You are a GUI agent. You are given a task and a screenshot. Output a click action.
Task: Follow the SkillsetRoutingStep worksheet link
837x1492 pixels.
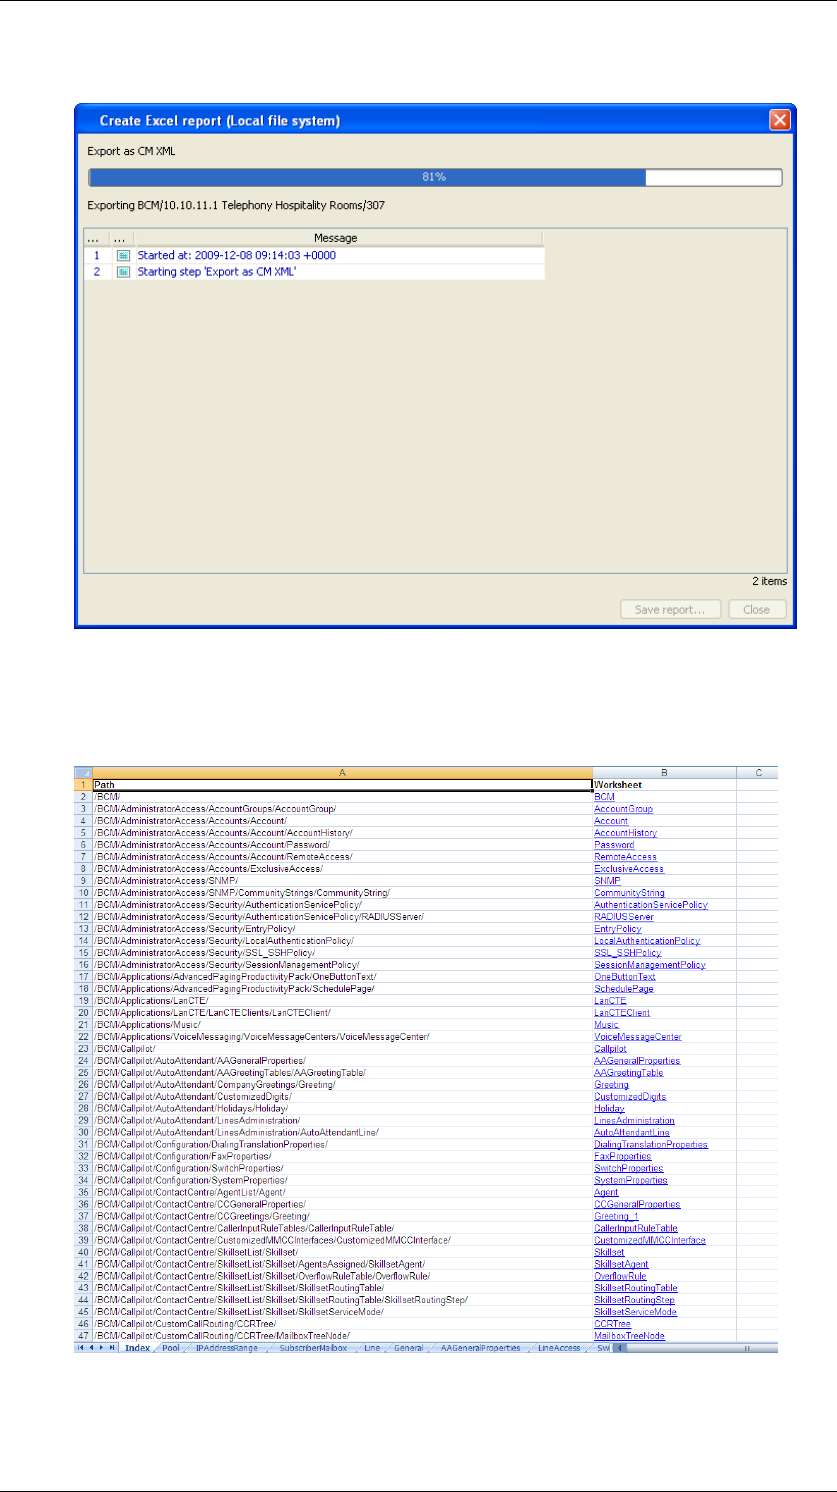click(x=634, y=1300)
